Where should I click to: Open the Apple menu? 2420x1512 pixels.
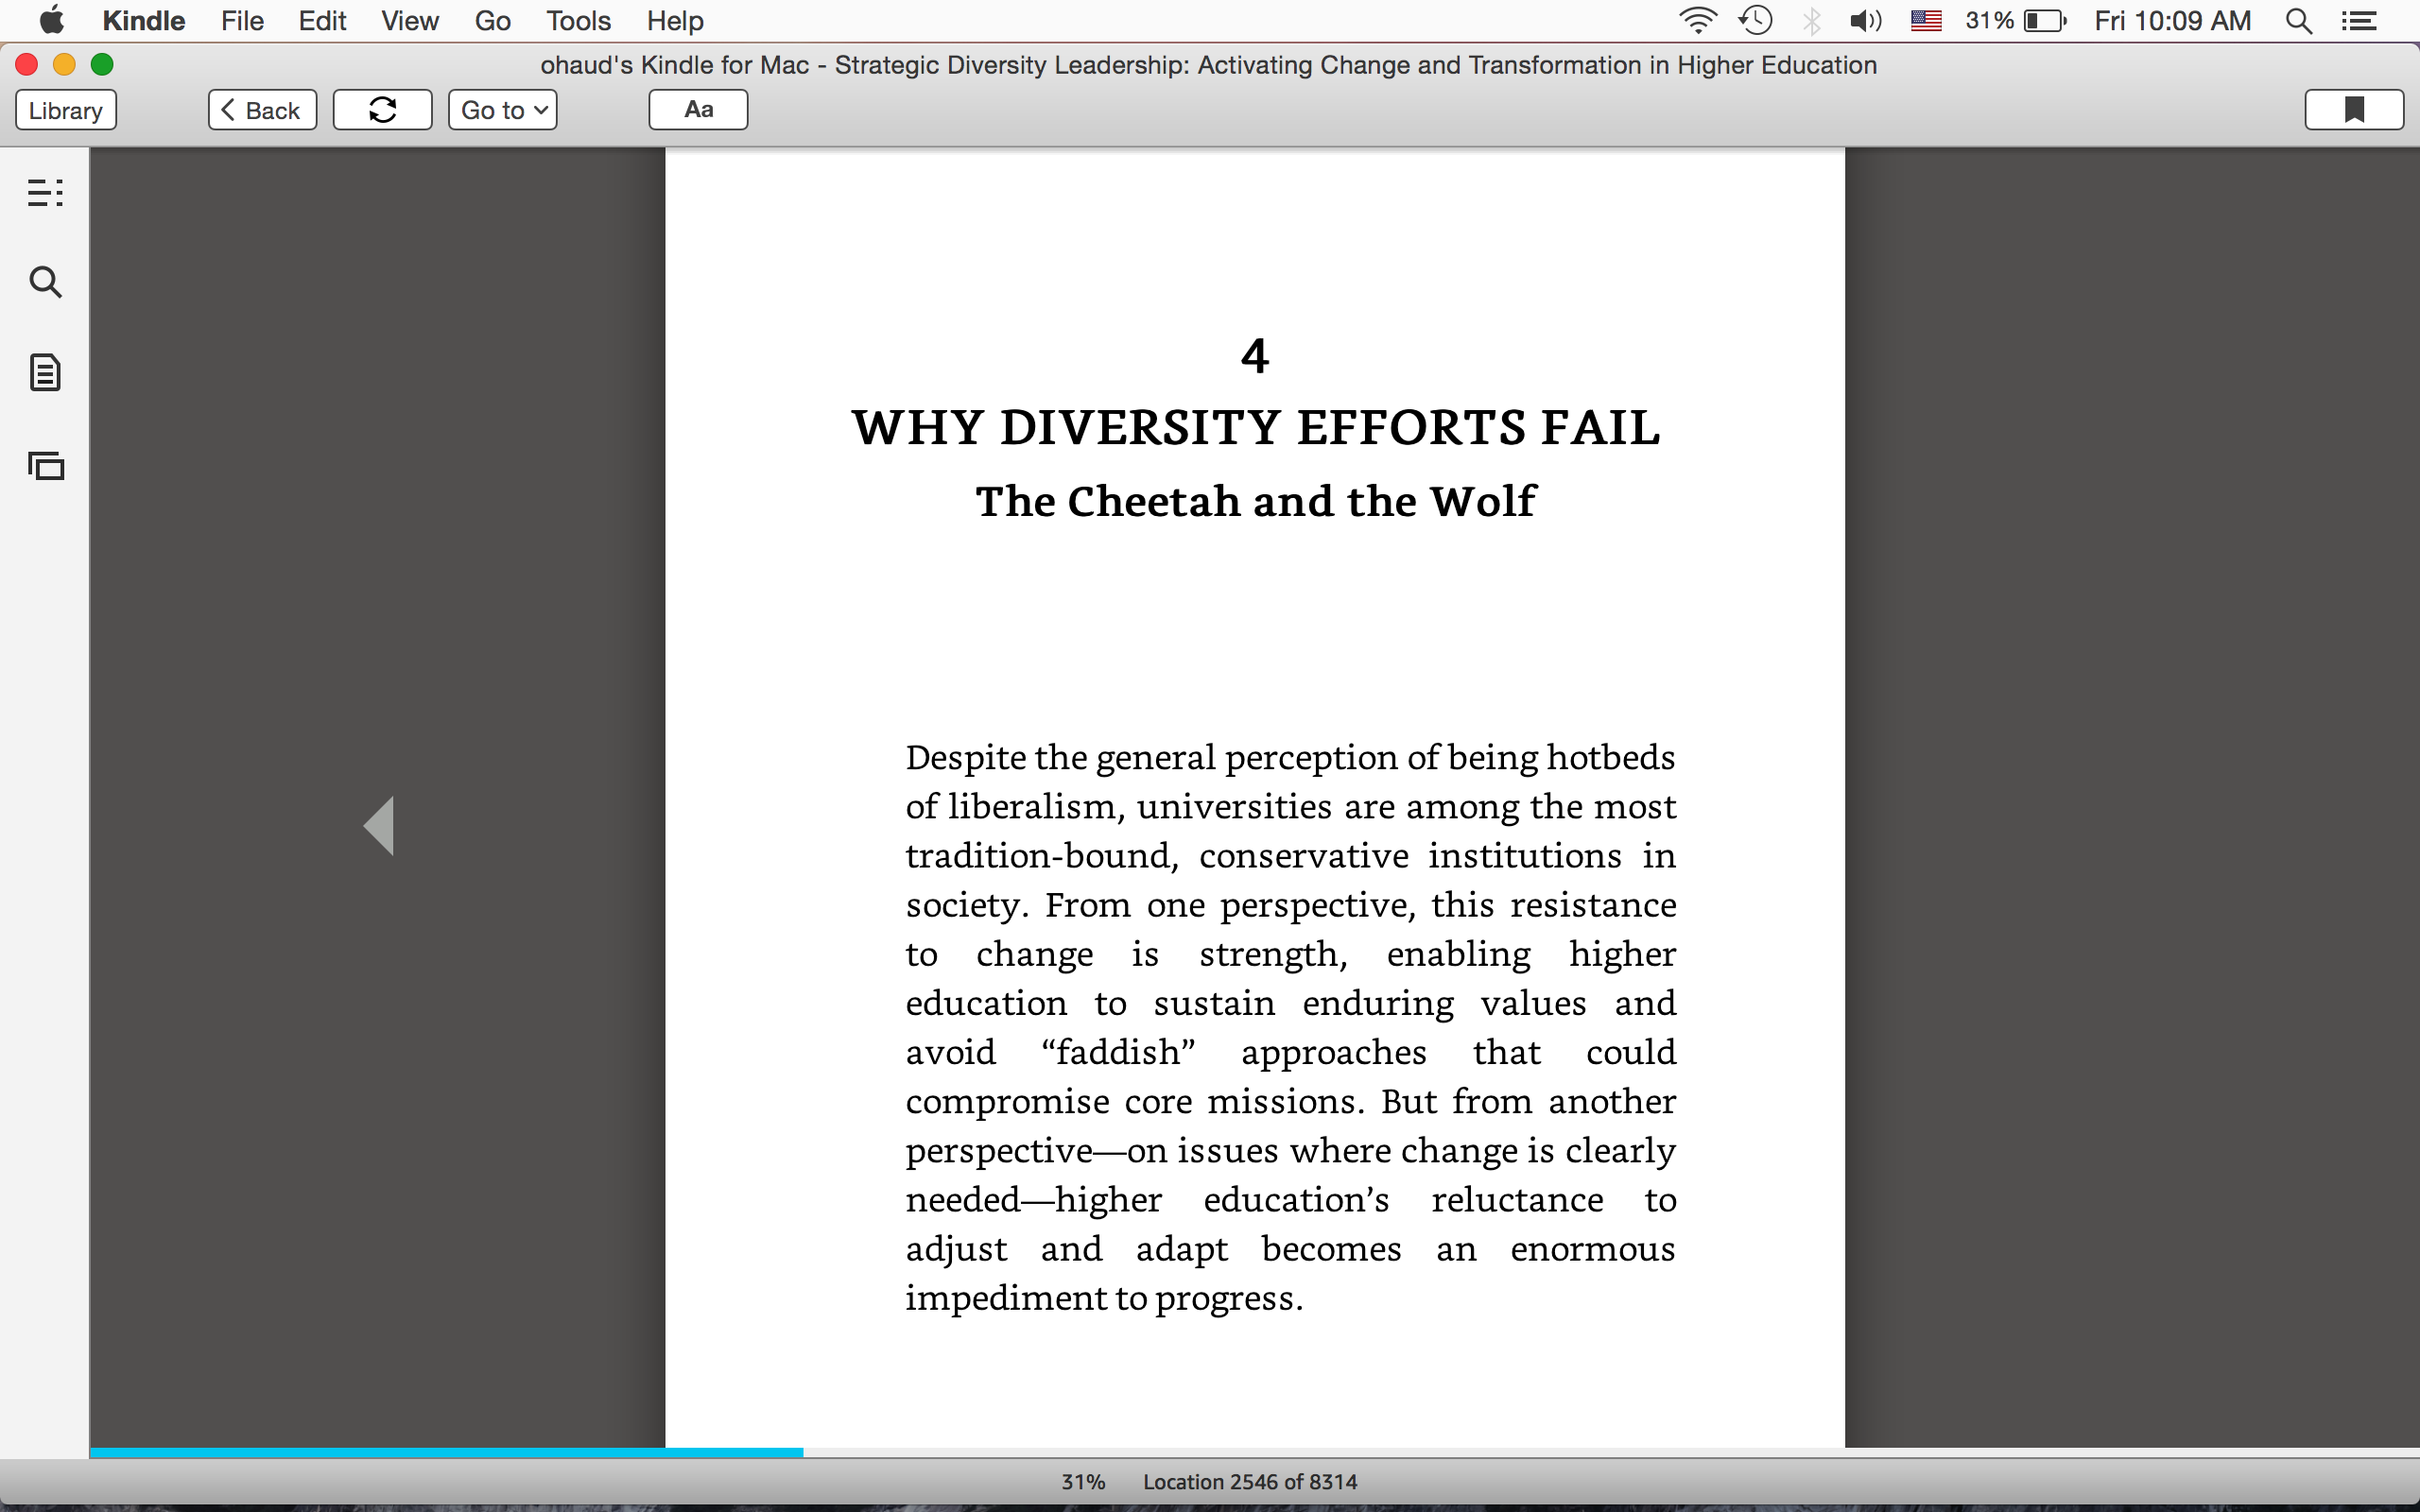pos(52,20)
